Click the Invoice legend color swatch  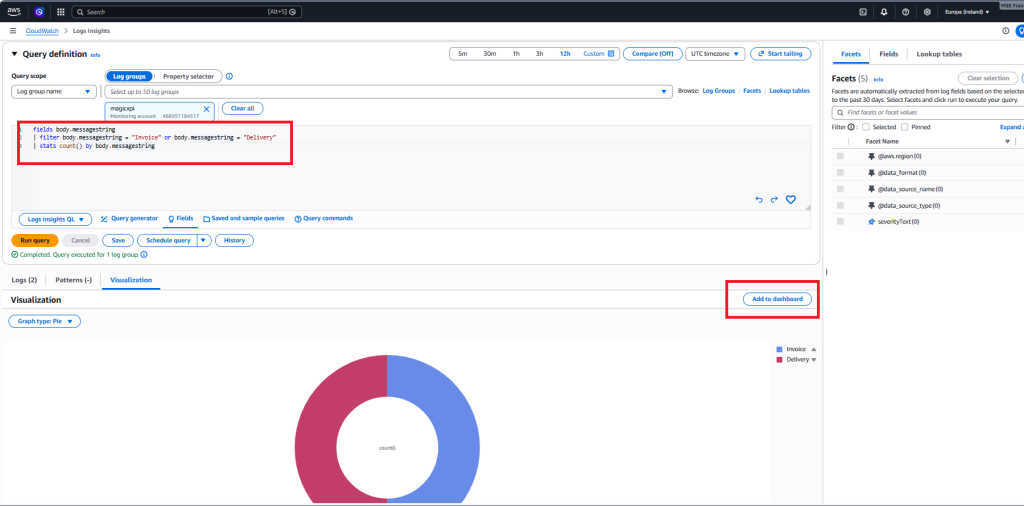tap(779, 349)
